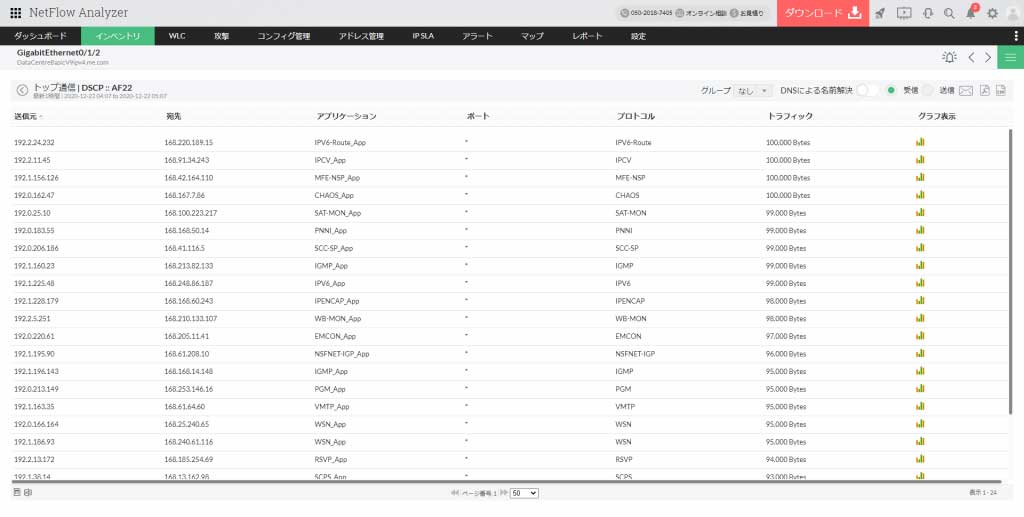Show graph for 192.2.24.232 row
The image size is (1024, 517).
(920, 142)
